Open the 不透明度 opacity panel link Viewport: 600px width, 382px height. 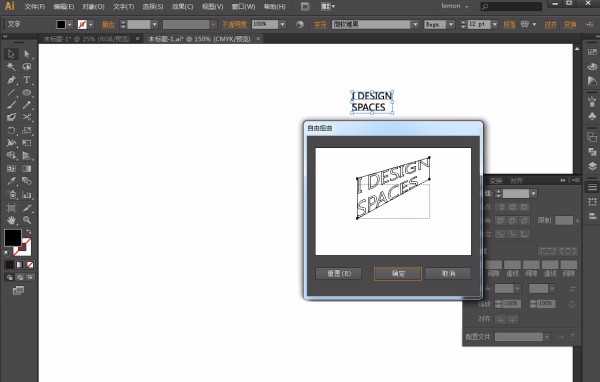[235, 24]
